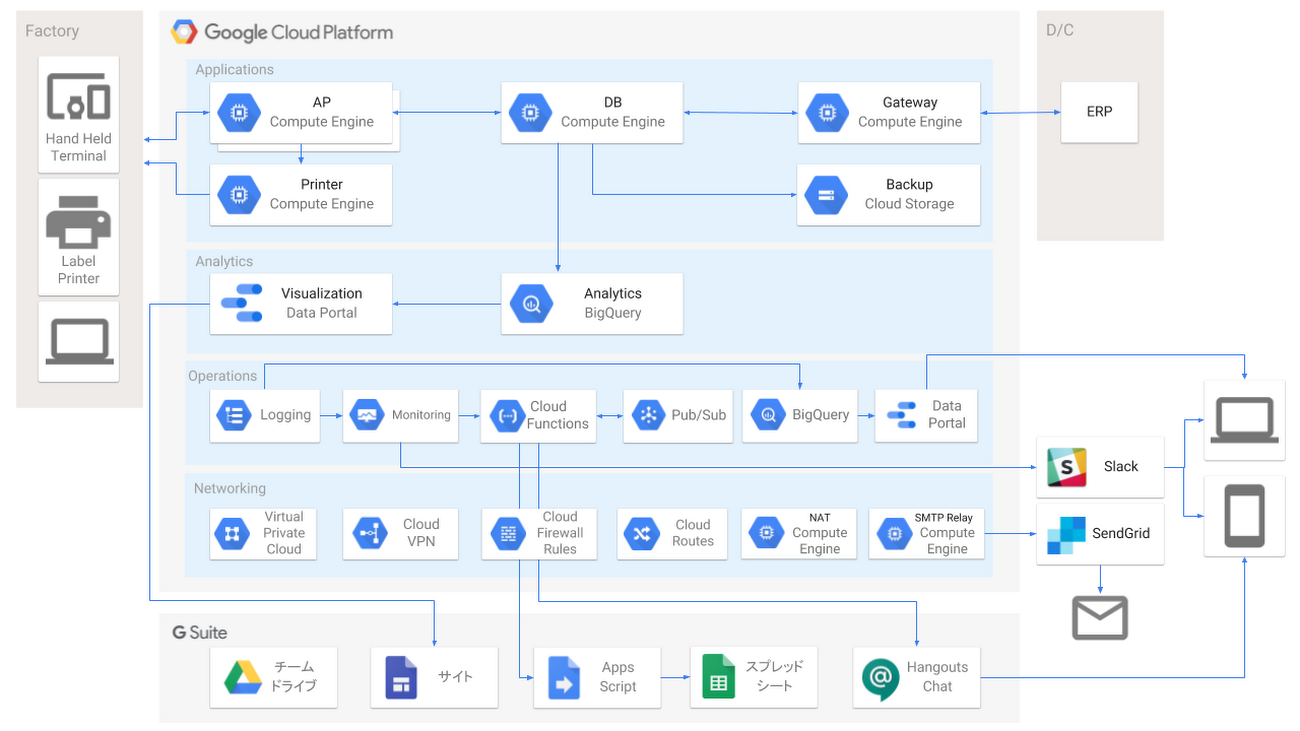The image size is (1300, 731).
Task: Click the envelope mail icon below SendGrid
Action: (1100, 618)
